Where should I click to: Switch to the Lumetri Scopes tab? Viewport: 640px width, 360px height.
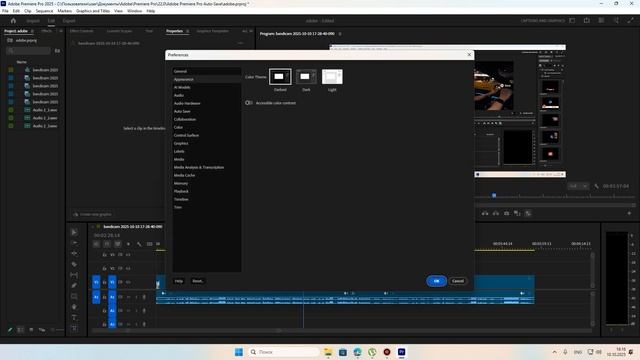tap(119, 31)
